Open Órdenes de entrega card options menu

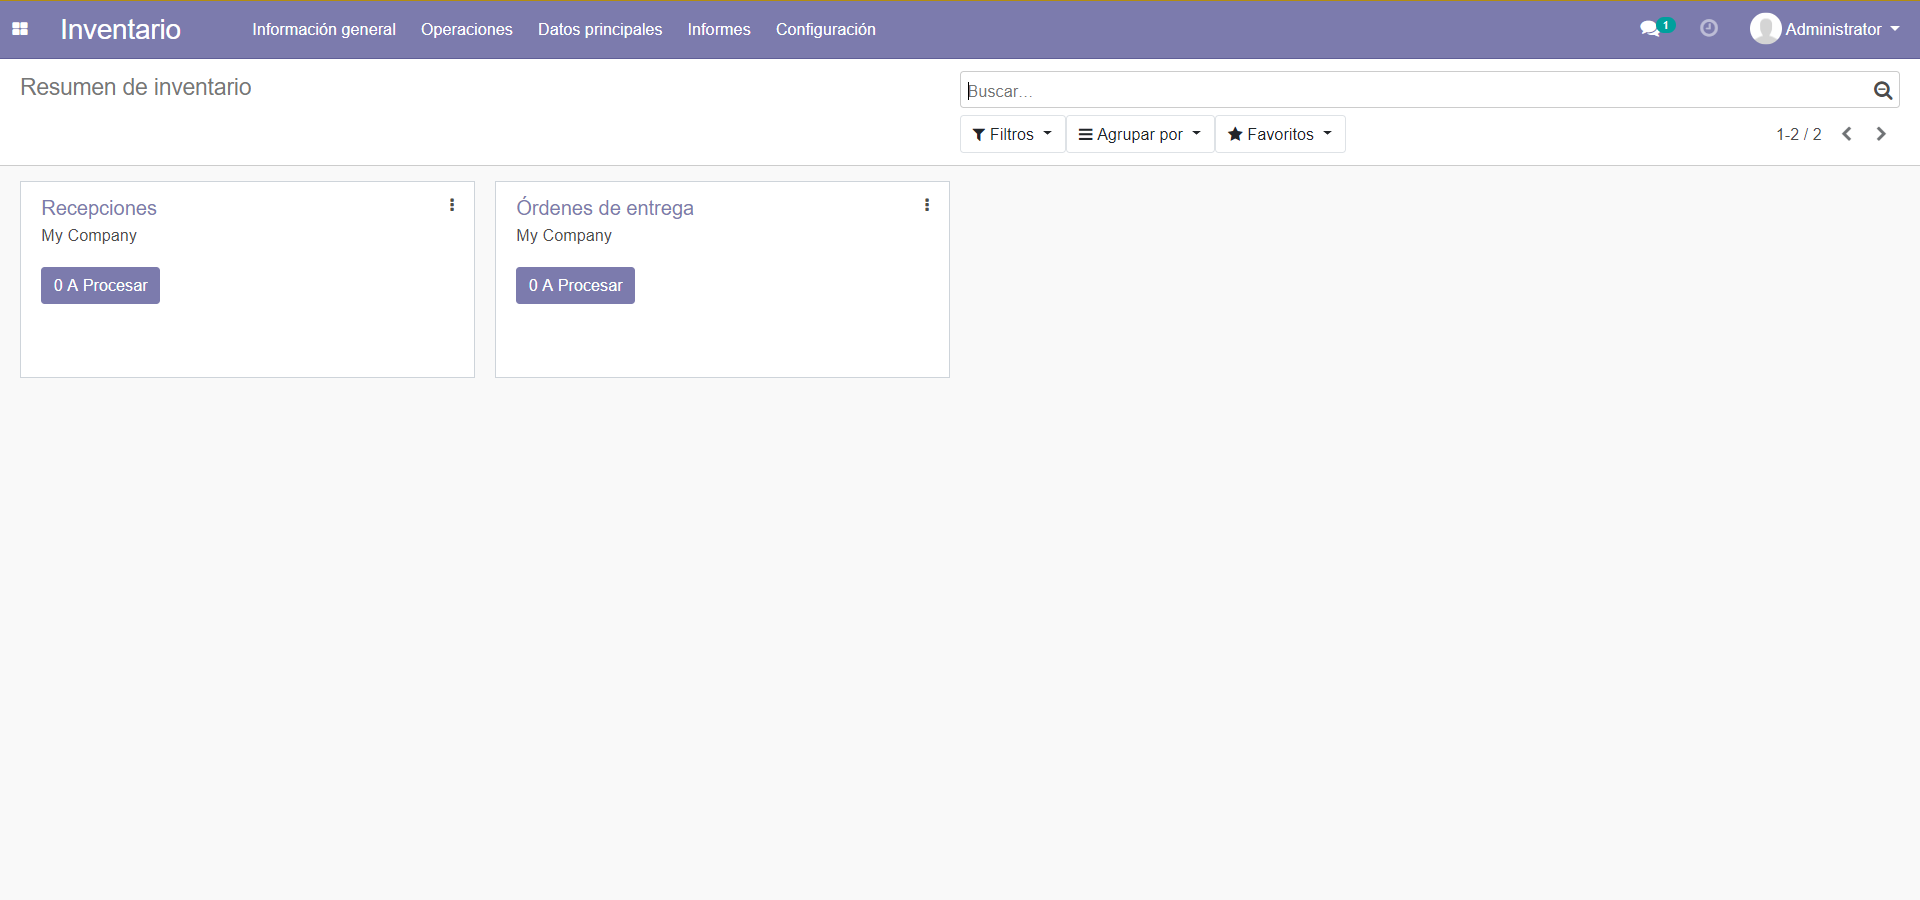click(927, 205)
